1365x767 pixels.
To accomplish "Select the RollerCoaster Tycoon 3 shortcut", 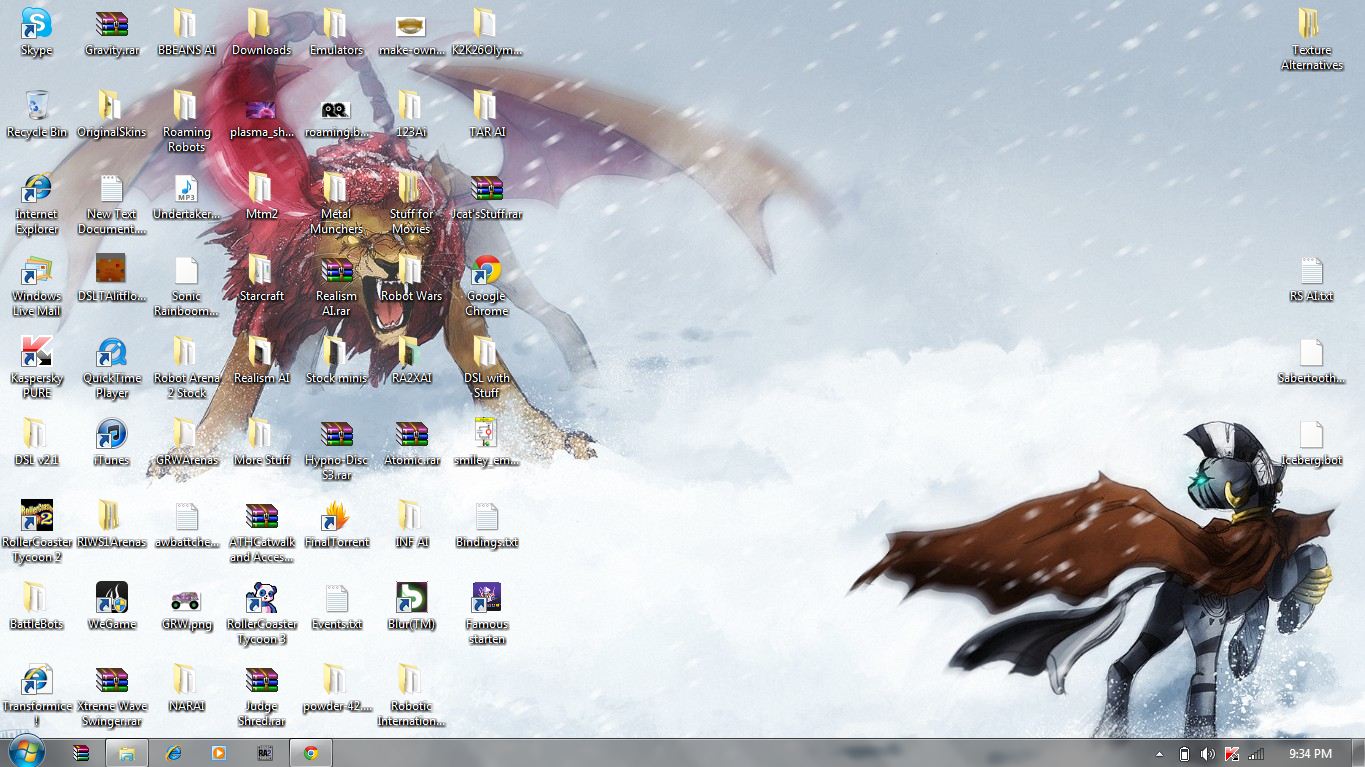I will pyautogui.click(x=261, y=614).
